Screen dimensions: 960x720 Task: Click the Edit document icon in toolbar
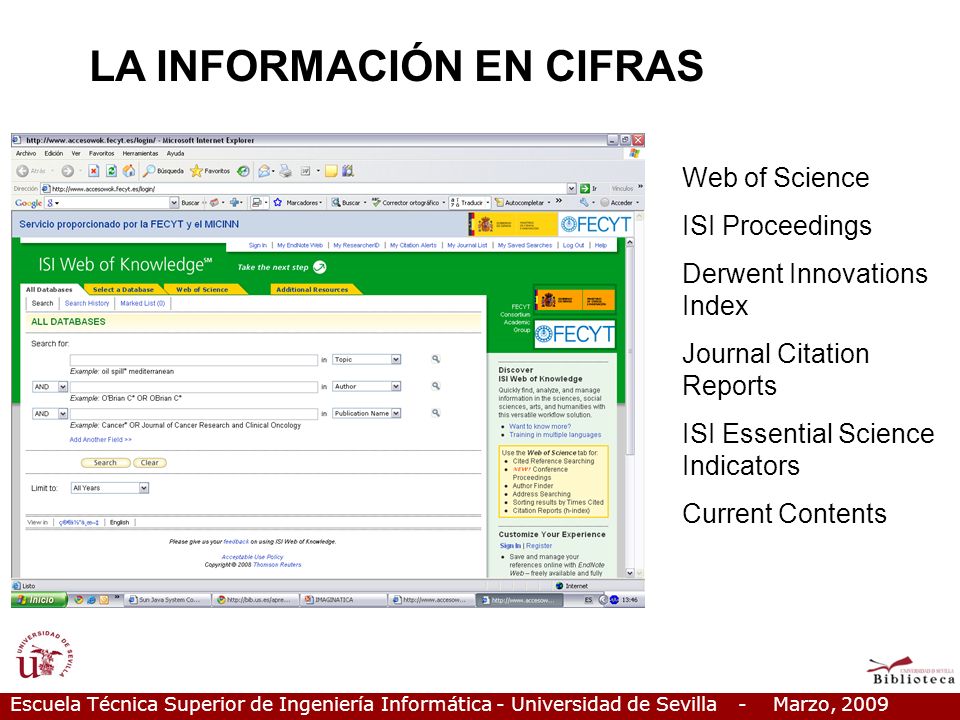tap(306, 171)
